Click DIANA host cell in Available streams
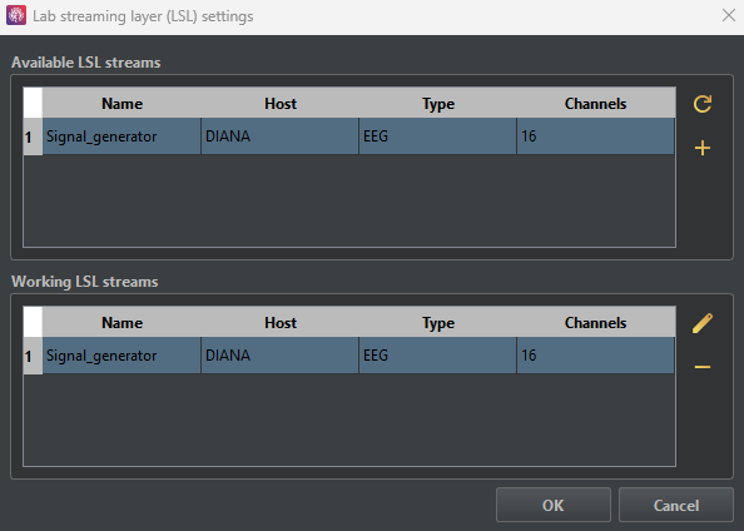The height and width of the screenshot is (531, 744). click(280, 137)
